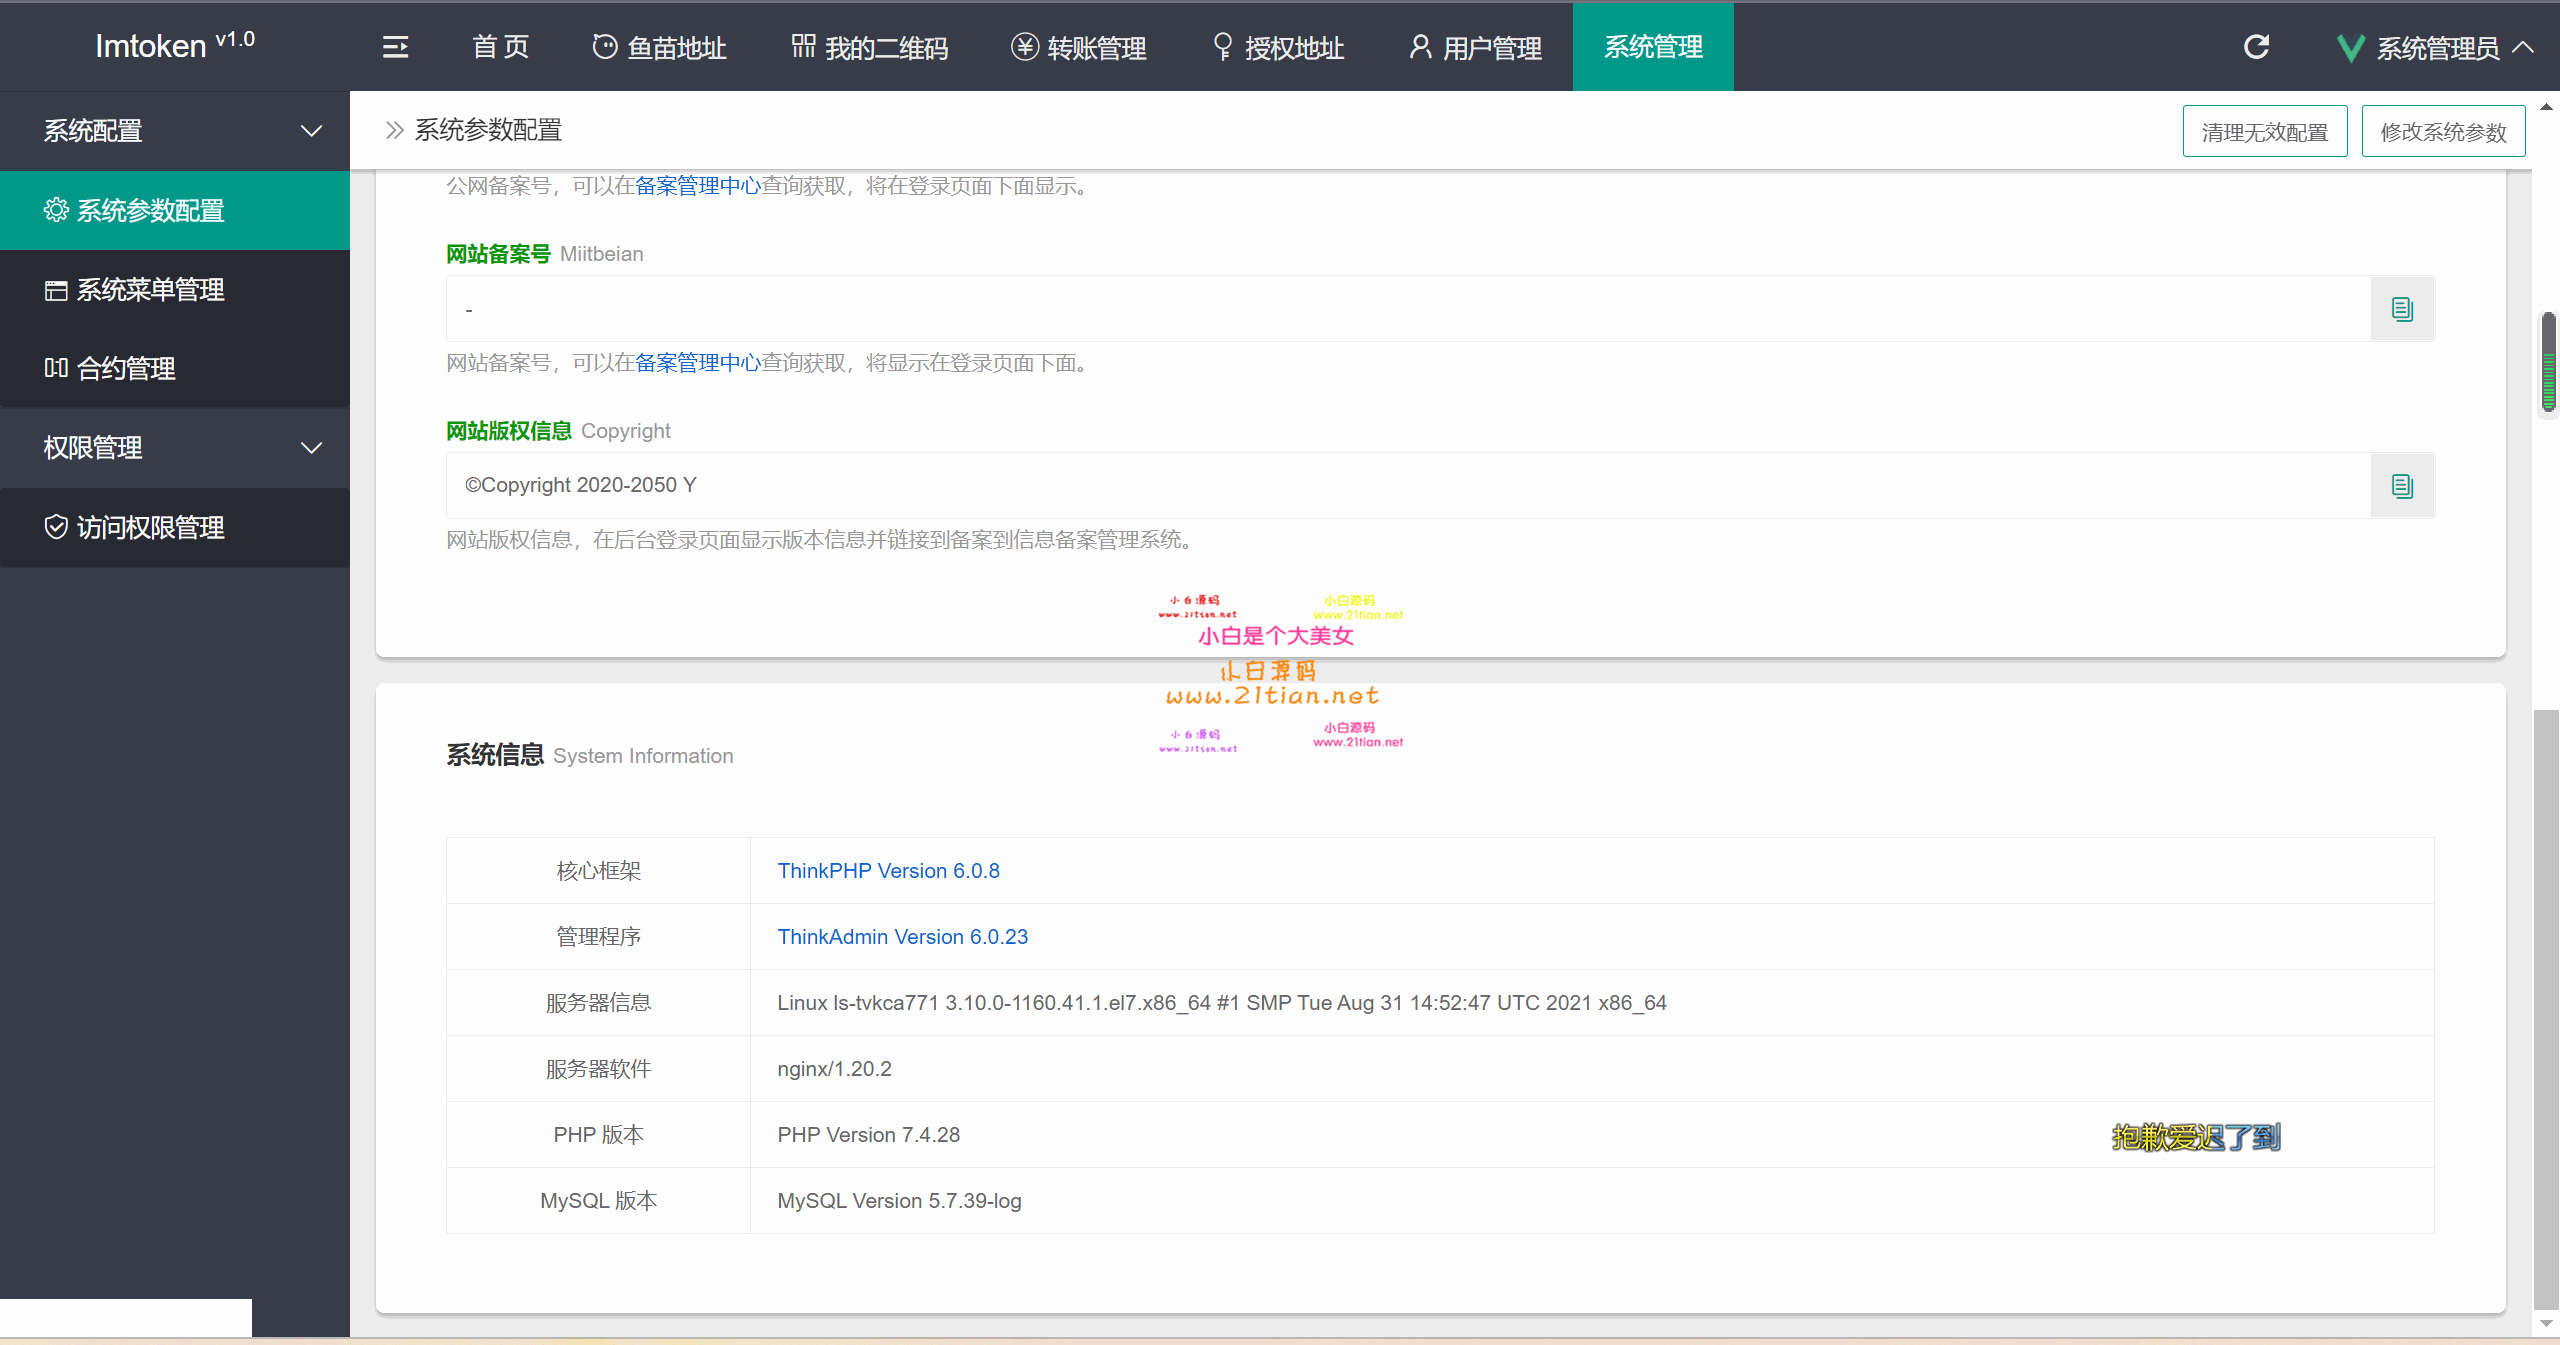Click the refresh icon in top bar

coord(2256,47)
